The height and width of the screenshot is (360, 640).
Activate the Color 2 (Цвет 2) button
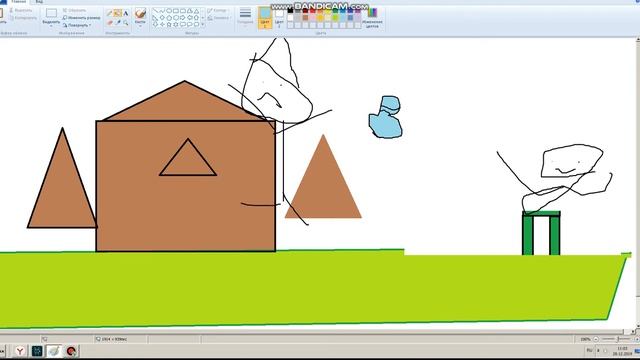point(279,18)
